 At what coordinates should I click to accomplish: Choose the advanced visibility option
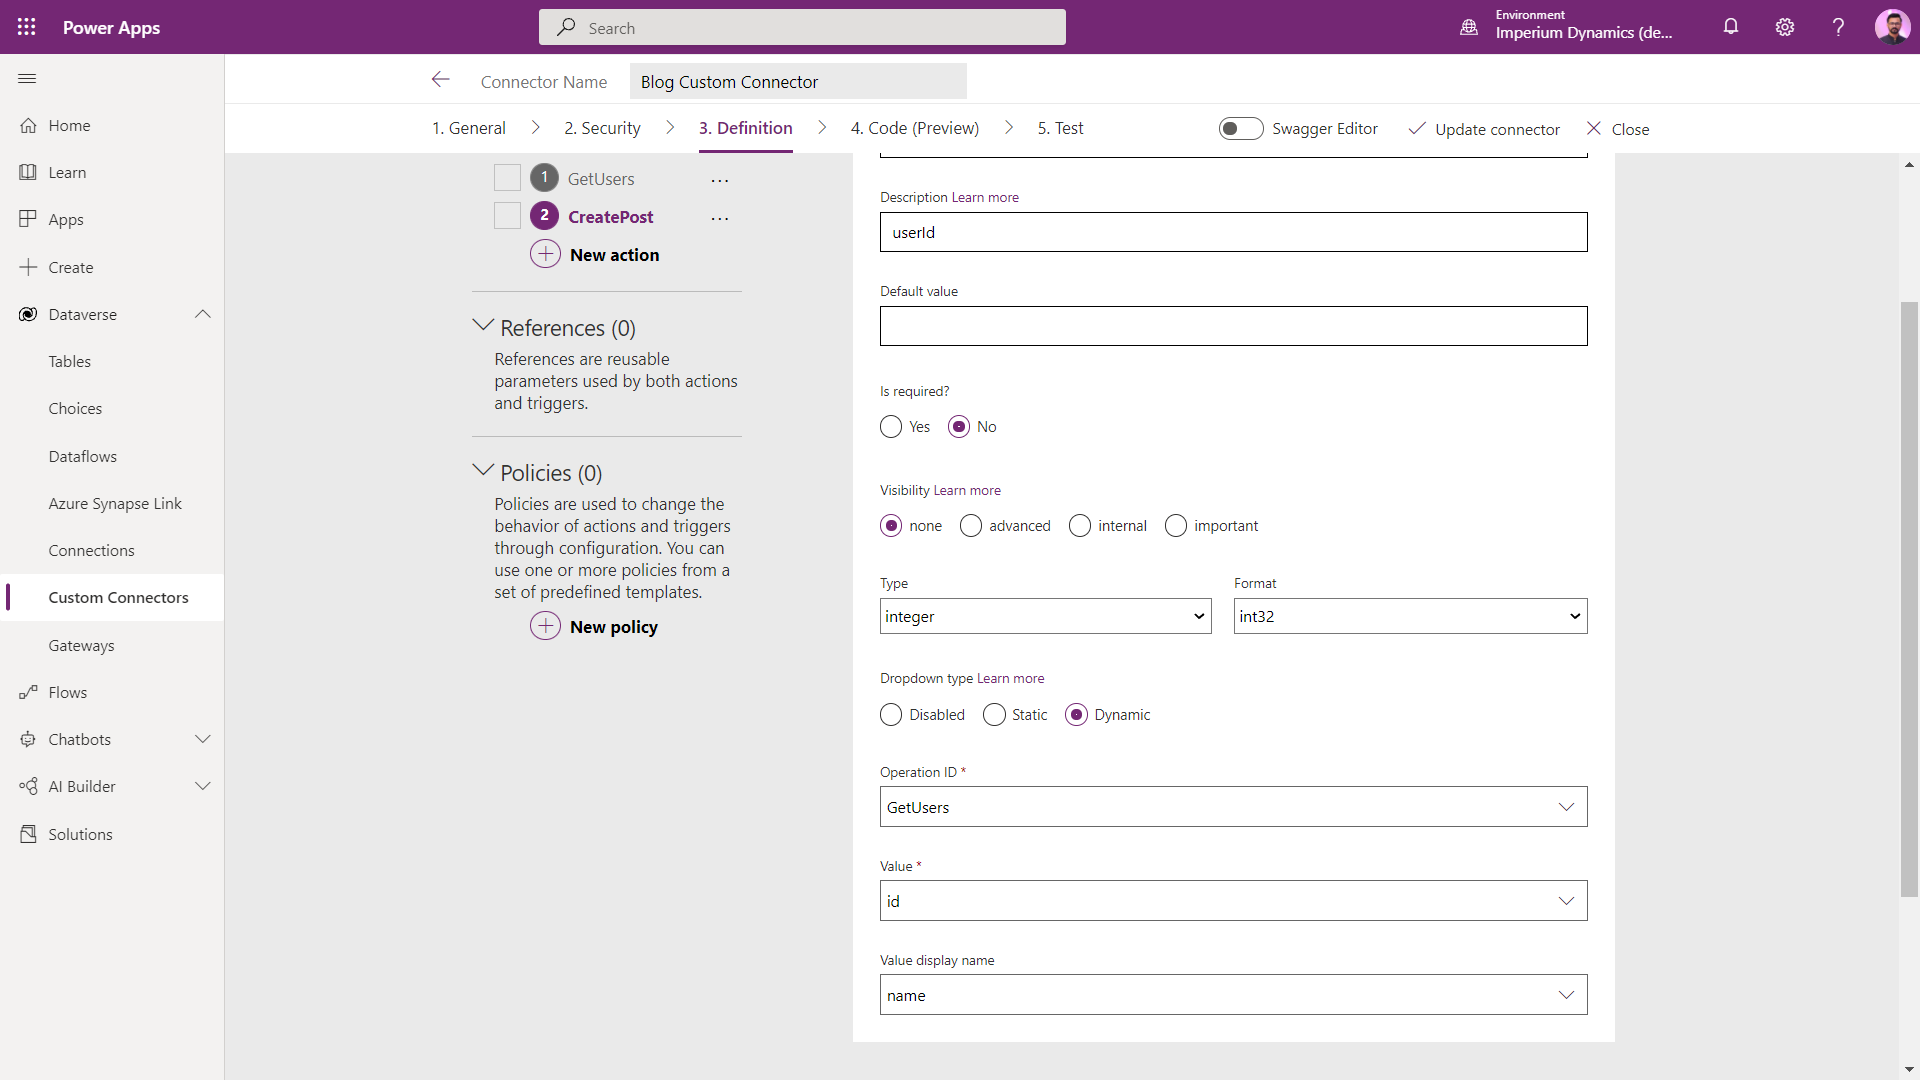click(971, 526)
